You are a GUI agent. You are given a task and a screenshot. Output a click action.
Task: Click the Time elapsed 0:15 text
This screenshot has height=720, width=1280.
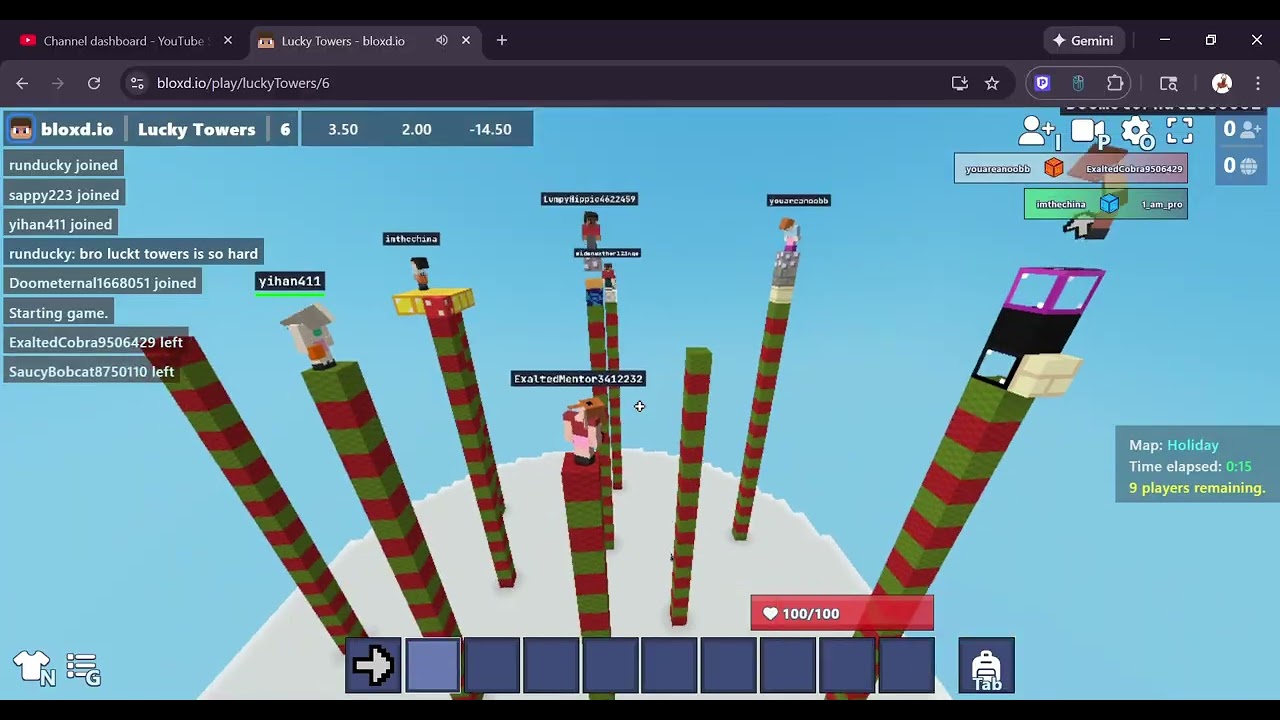click(1190, 466)
